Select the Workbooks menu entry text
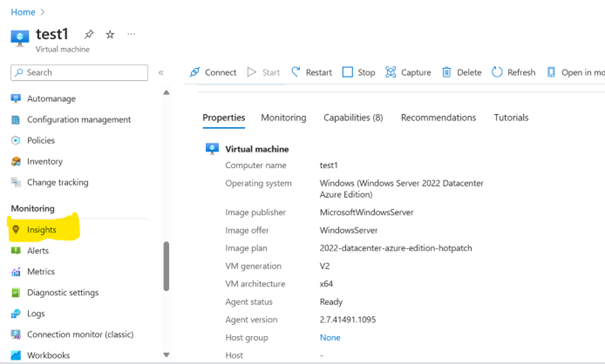Image resolution: width=605 pixels, height=364 pixels. (49, 355)
